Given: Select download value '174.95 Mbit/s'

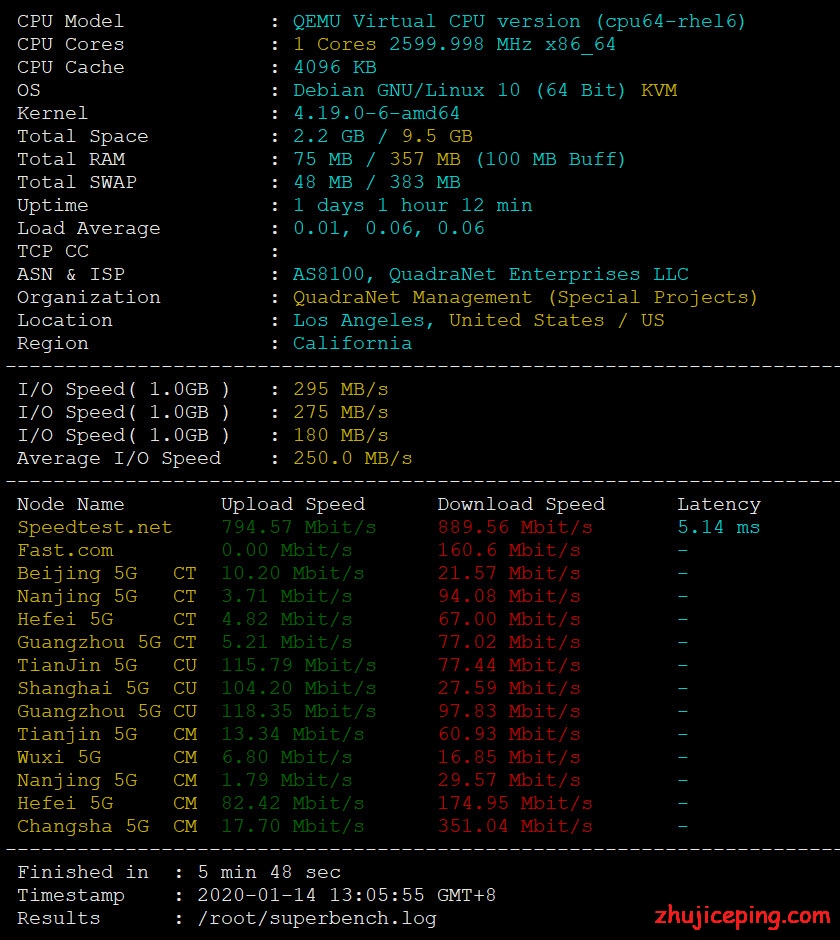Looking at the screenshot, I should tap(515, 803).
